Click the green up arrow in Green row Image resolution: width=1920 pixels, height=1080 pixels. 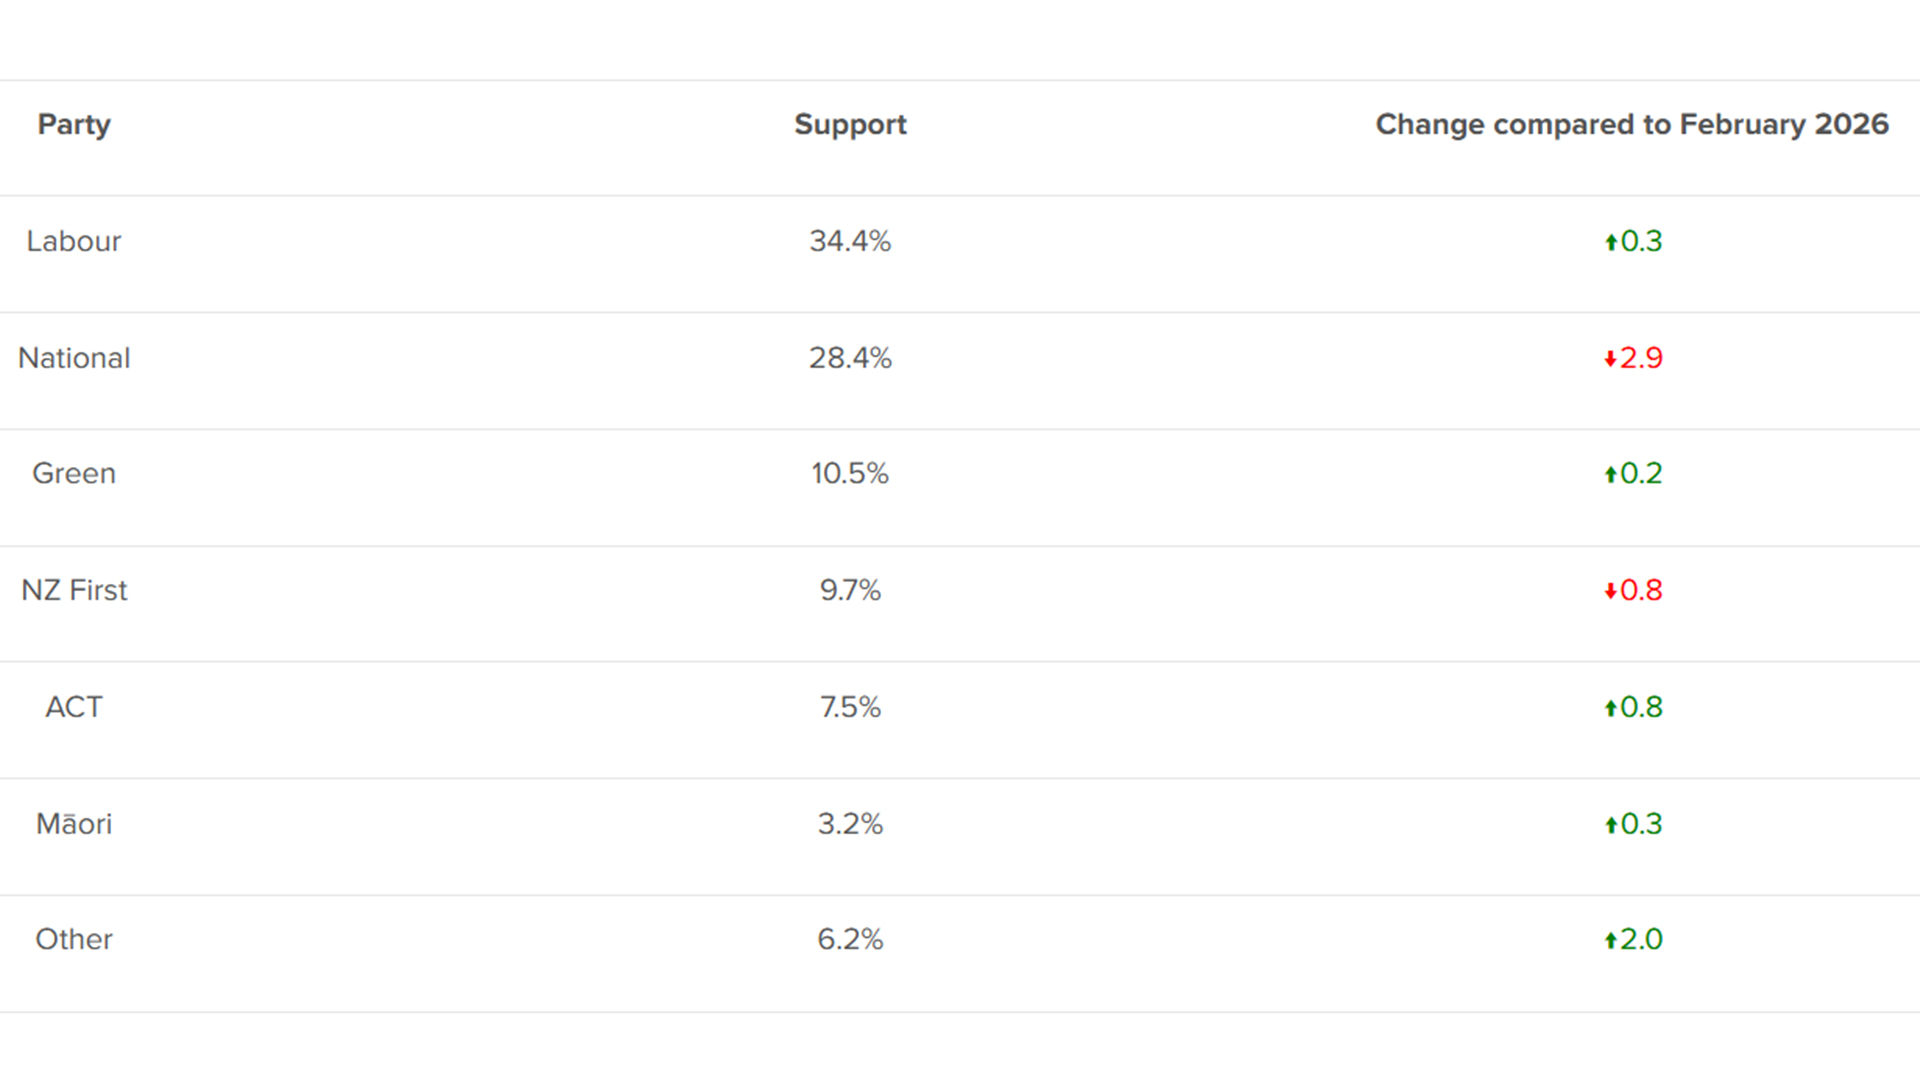tap(1610, 474)
